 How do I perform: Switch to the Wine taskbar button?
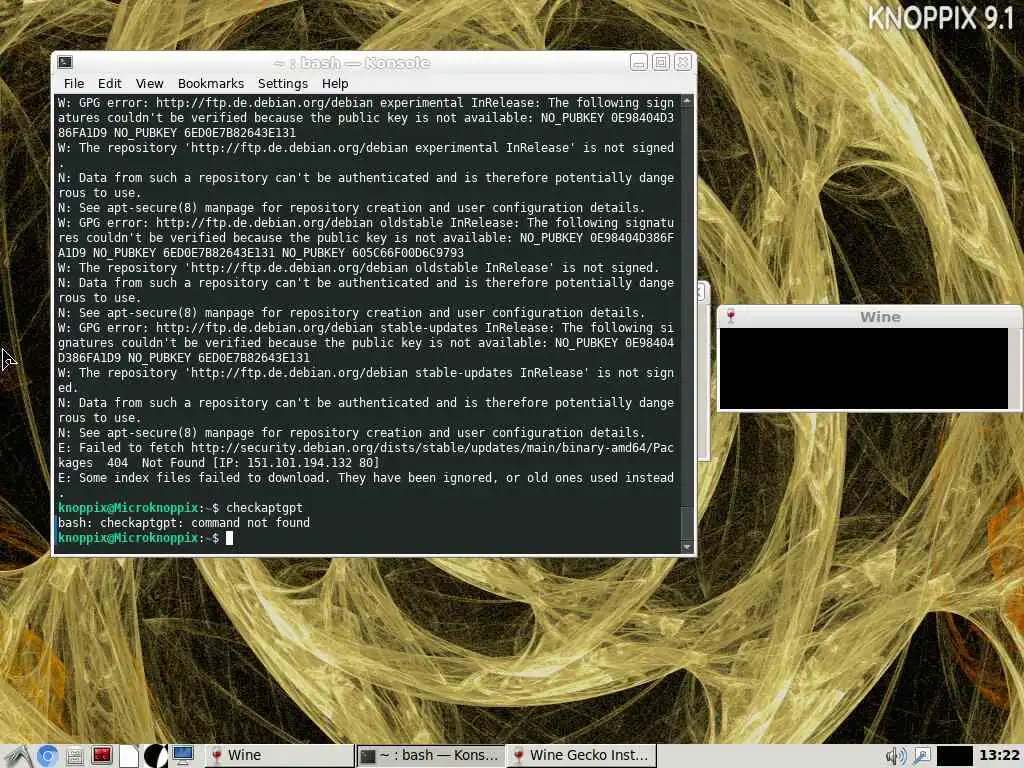[x=280, y=756]
